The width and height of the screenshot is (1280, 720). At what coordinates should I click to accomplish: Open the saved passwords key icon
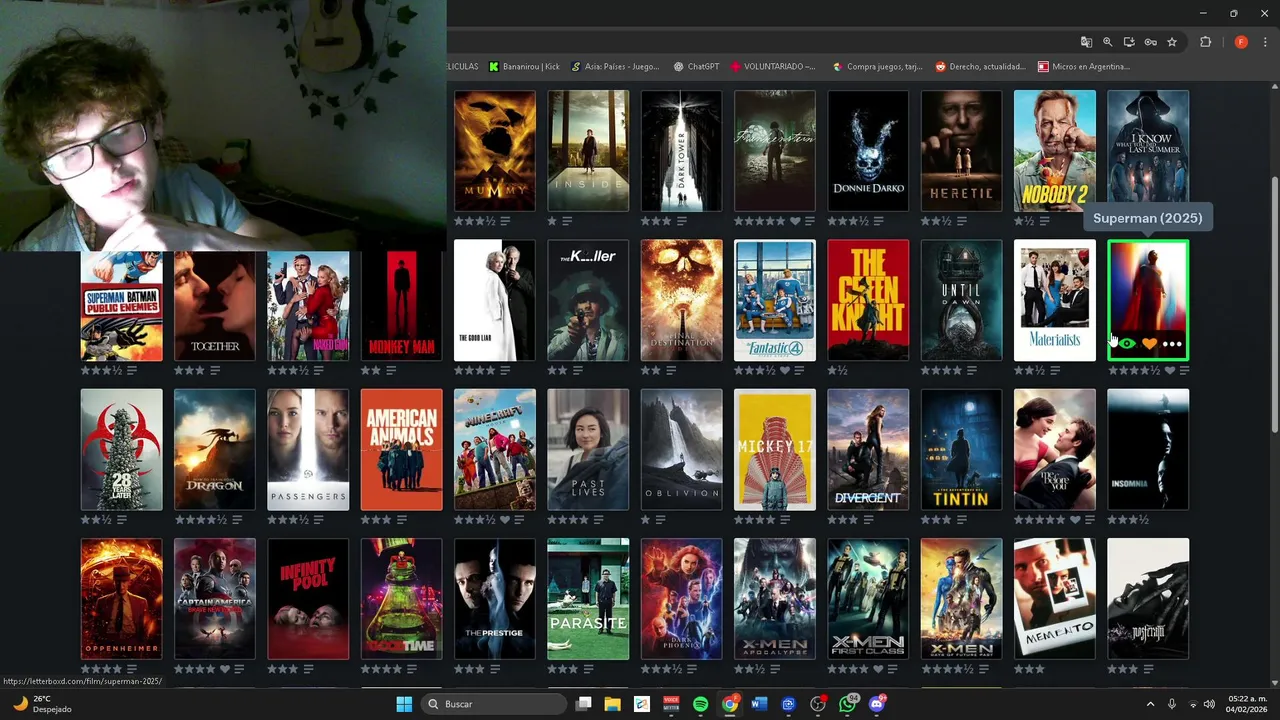coord(1151,42)
